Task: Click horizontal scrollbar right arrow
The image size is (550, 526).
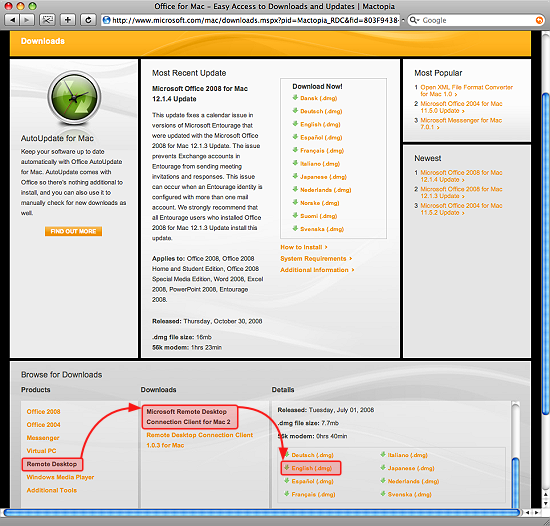Action: (536, 513)
